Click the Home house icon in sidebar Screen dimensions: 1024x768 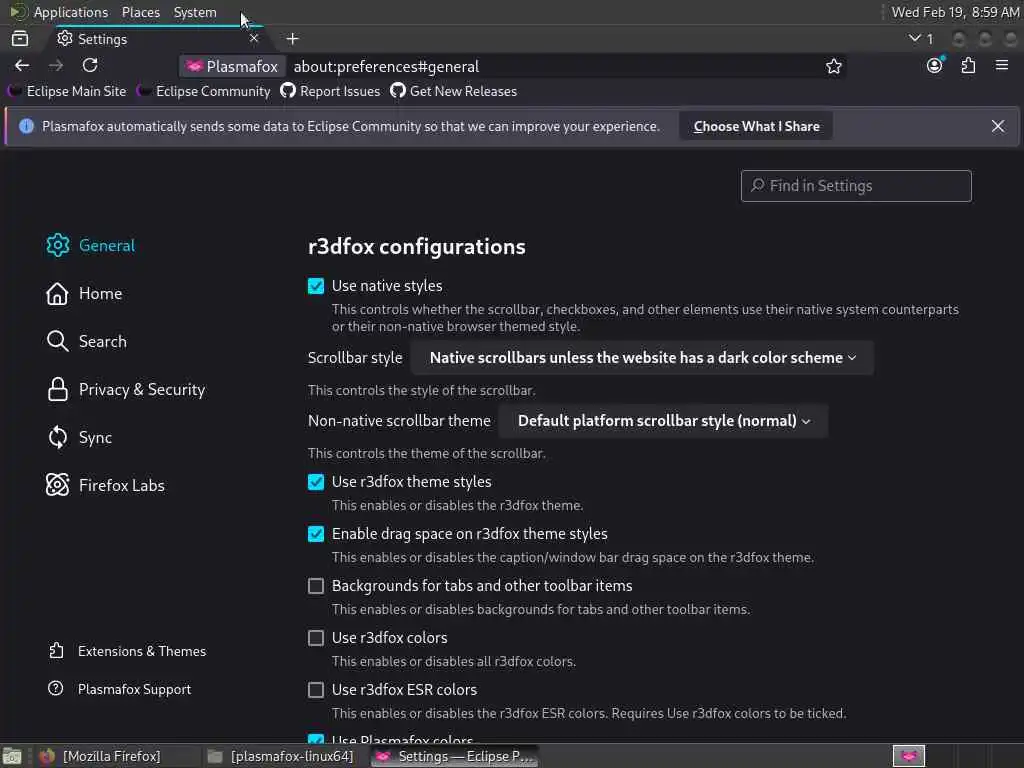(x=57, y=293)
